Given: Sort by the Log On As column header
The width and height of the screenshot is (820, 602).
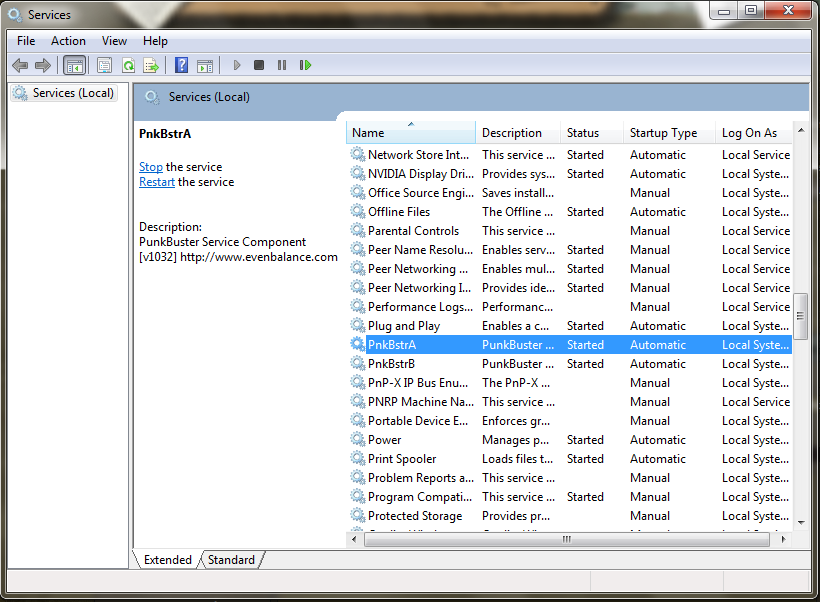Looking at the screenshot, I should [754, 133].
